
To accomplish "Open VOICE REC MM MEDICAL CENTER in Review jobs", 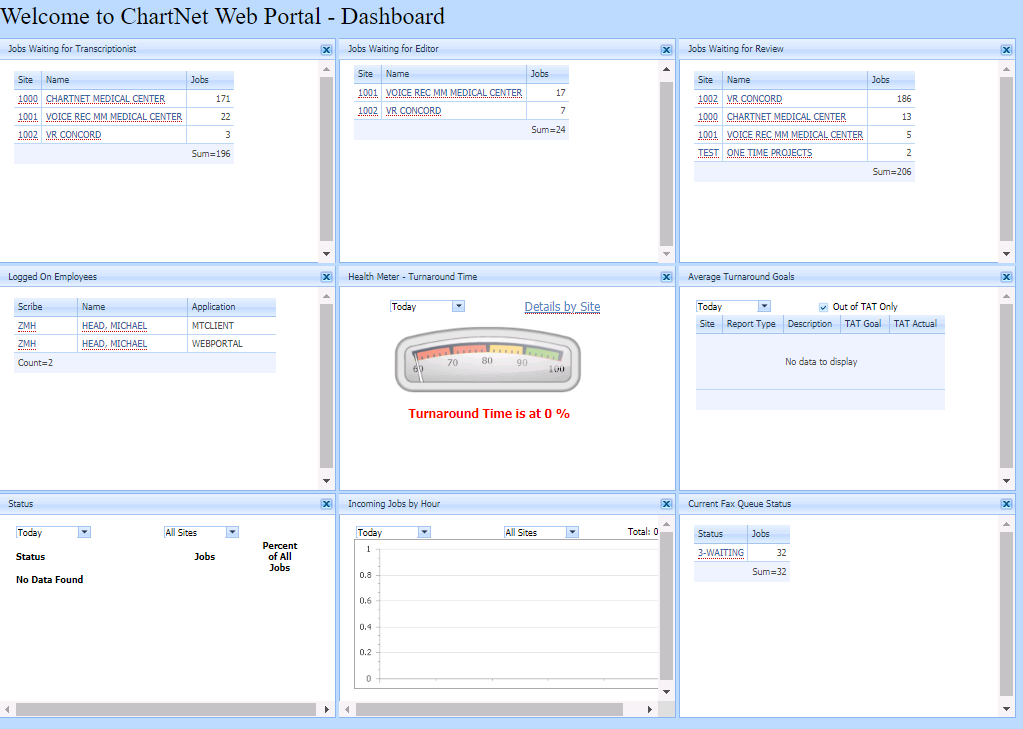I will click(x=795, y=135).
